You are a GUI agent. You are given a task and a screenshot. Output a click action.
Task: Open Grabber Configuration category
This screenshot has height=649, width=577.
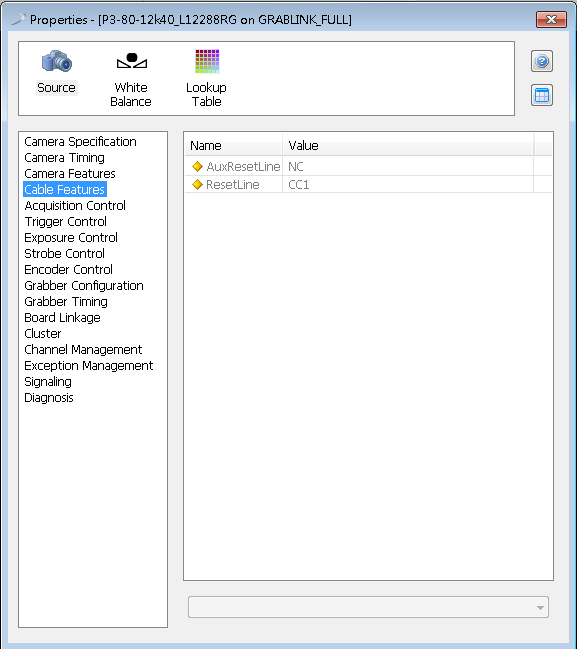tap(84, 286)
